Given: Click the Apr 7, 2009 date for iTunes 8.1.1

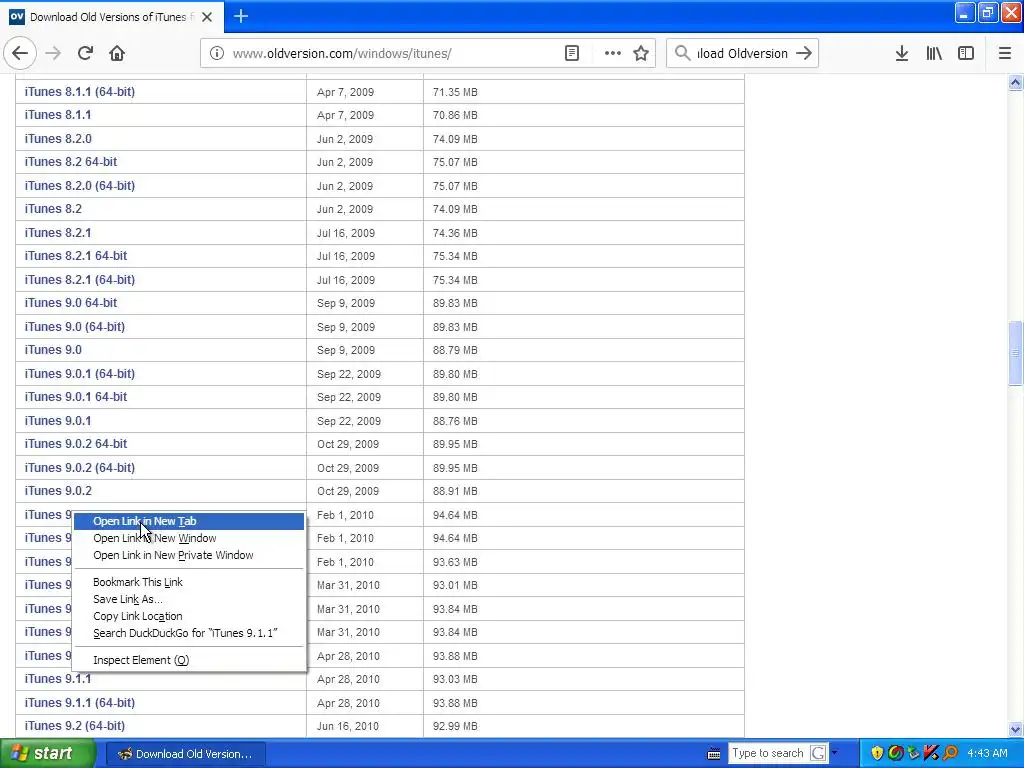Looking at the screenshot, I should (x=345, y=116).
